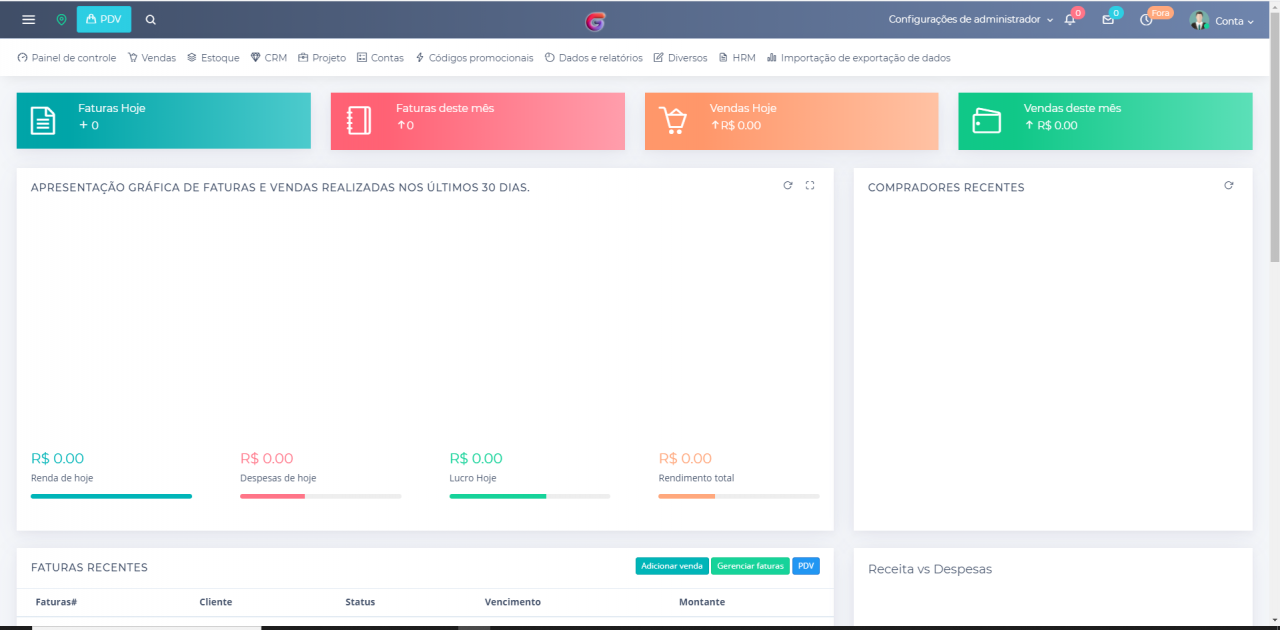Click the clock attendance icon labeled Fora
1280x630 pixels.
[x=1146, y=20]
